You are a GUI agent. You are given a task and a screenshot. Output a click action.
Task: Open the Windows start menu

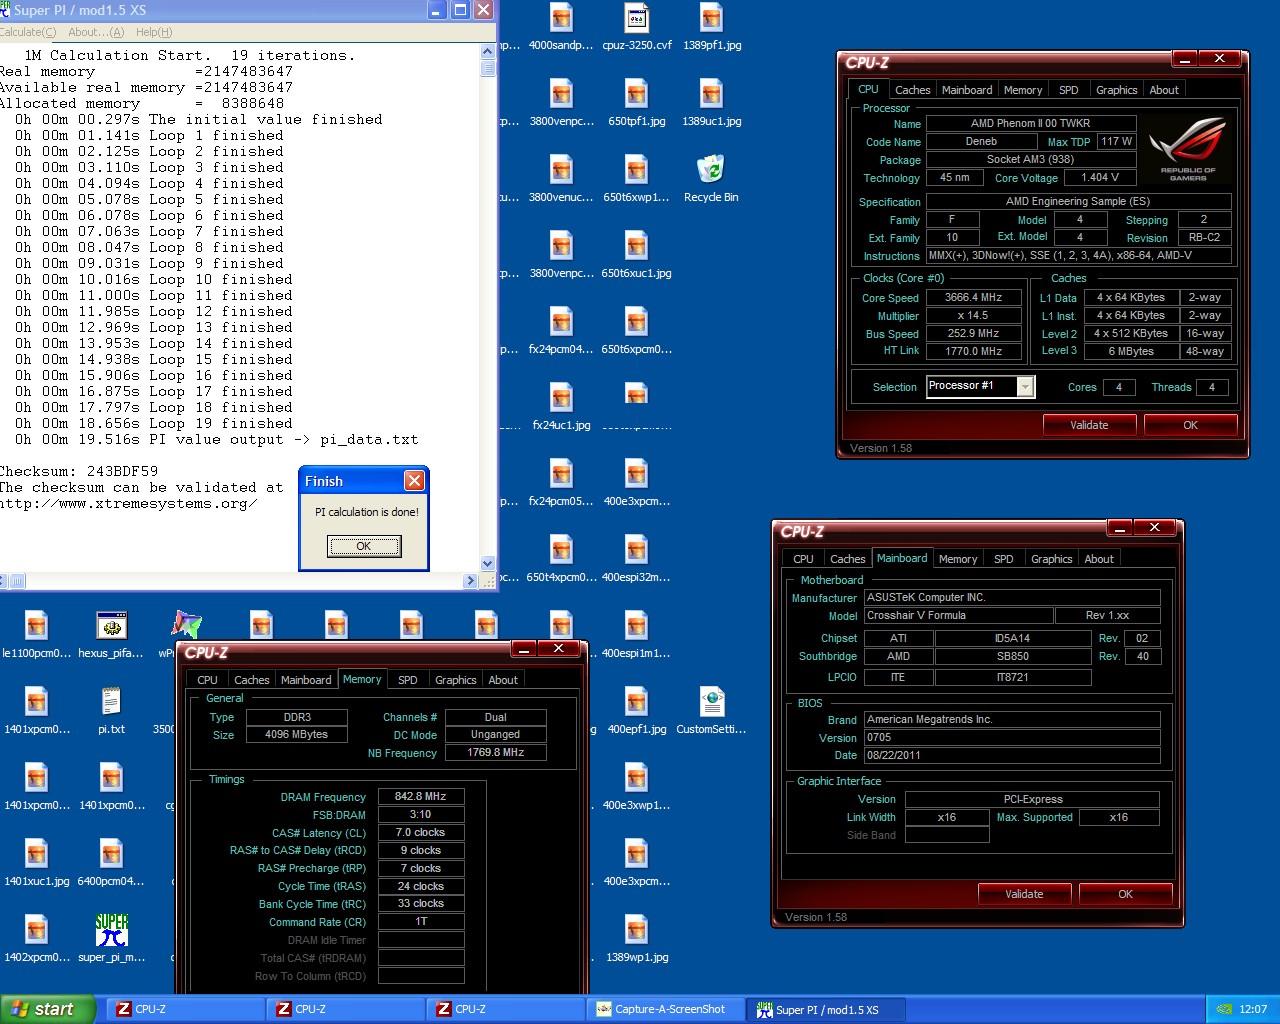48,1009
